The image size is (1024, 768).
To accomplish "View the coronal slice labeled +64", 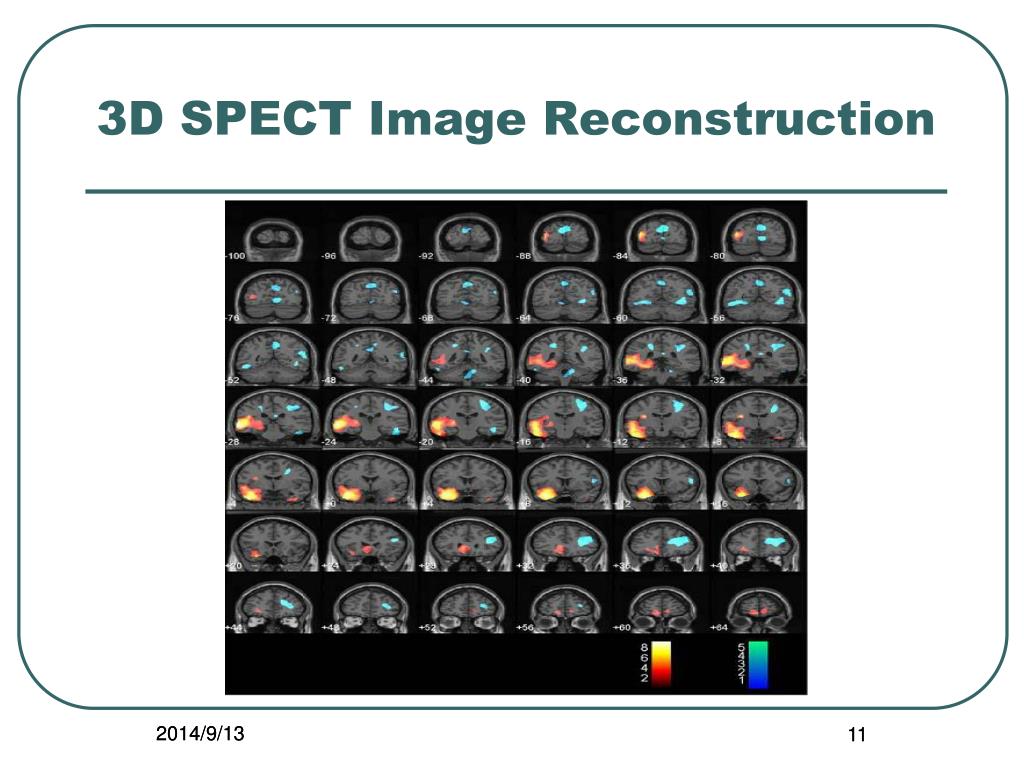I will pyautogui.click(x=758, y=610).
